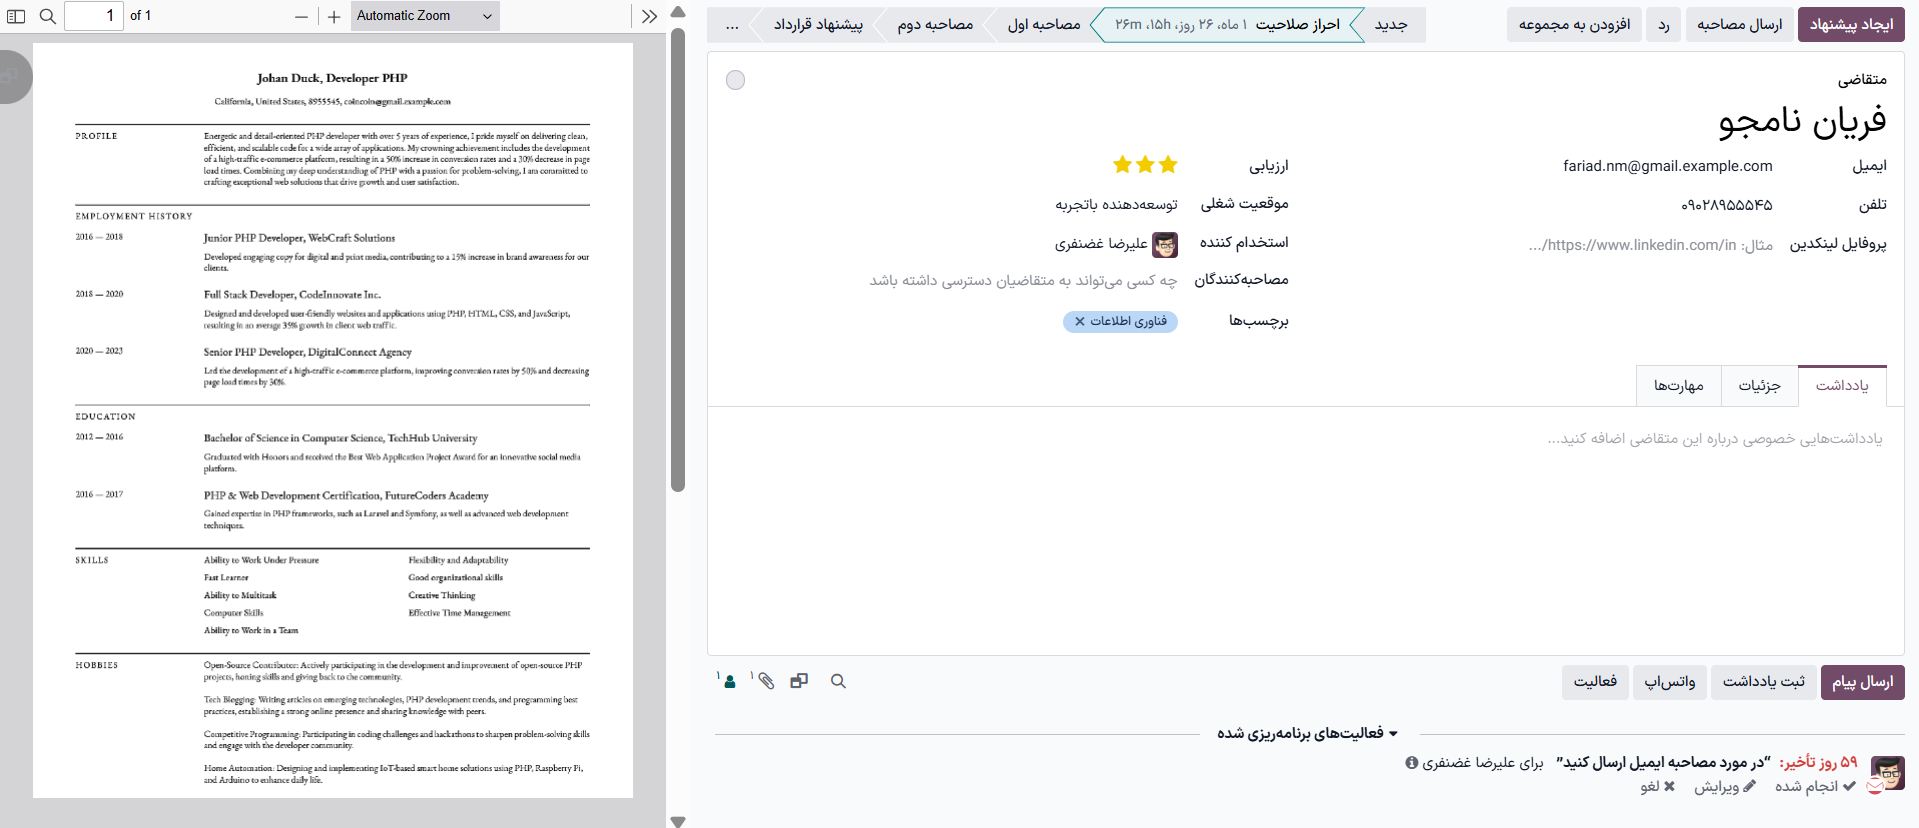Click فعالیت button
1919x828 pixels.
(x=1595, y=682)
